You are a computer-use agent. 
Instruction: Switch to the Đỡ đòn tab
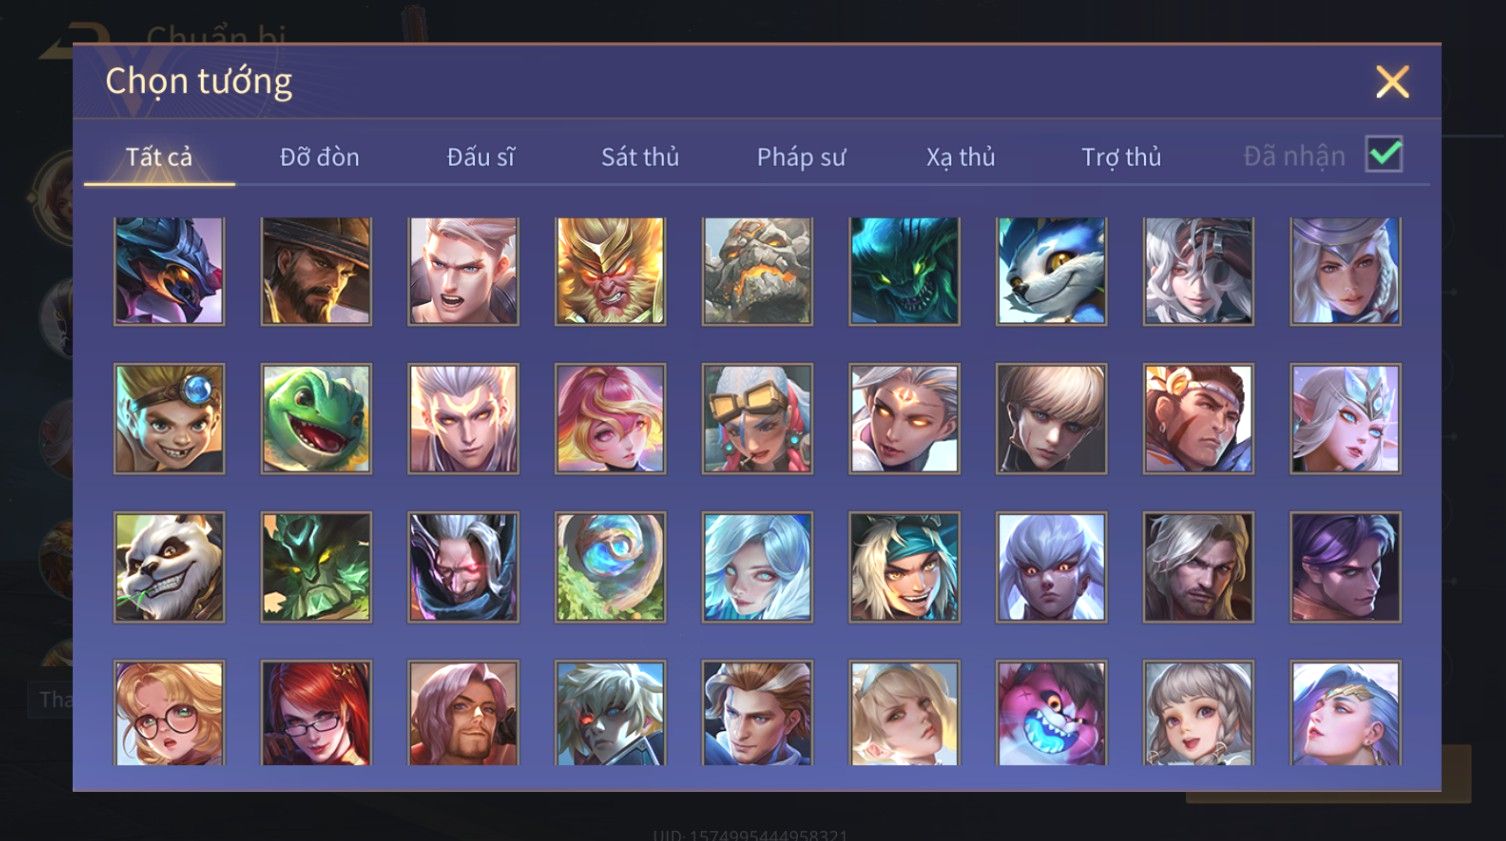pyautogui.click(x=319, y=157)
